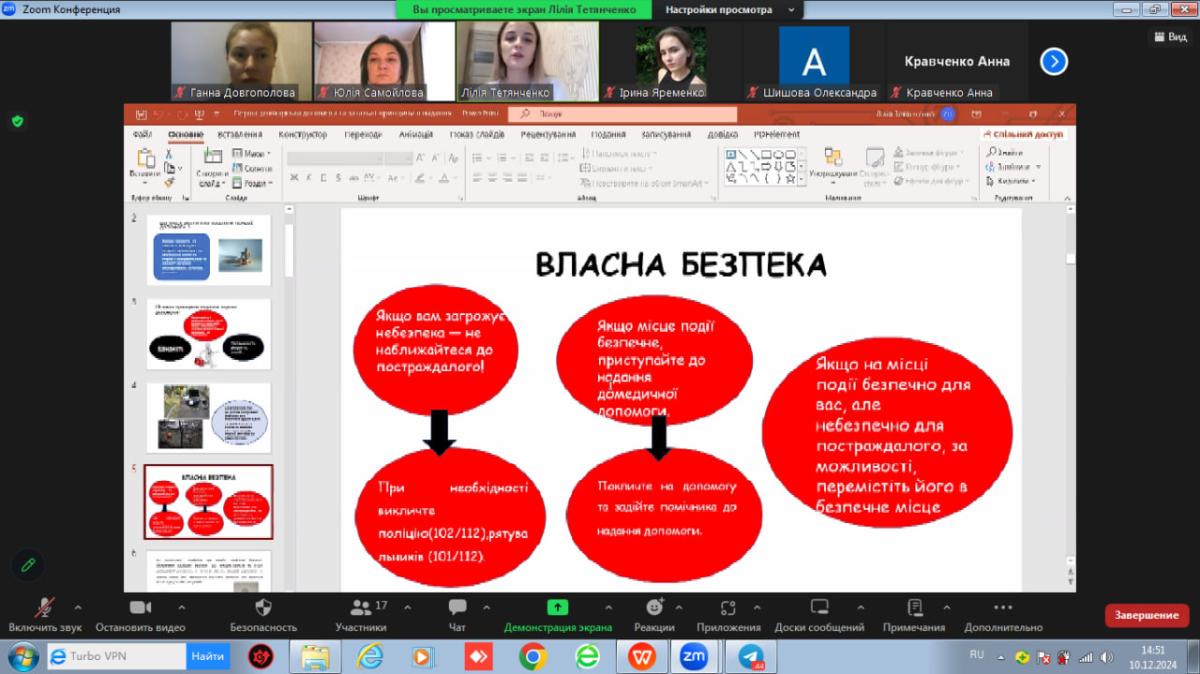Image resolution: width=1200 pixels, height=674 pixels.
Task: Expand the video options arrow beside camera
Action: pyautogui.click(x=181, y=607)
